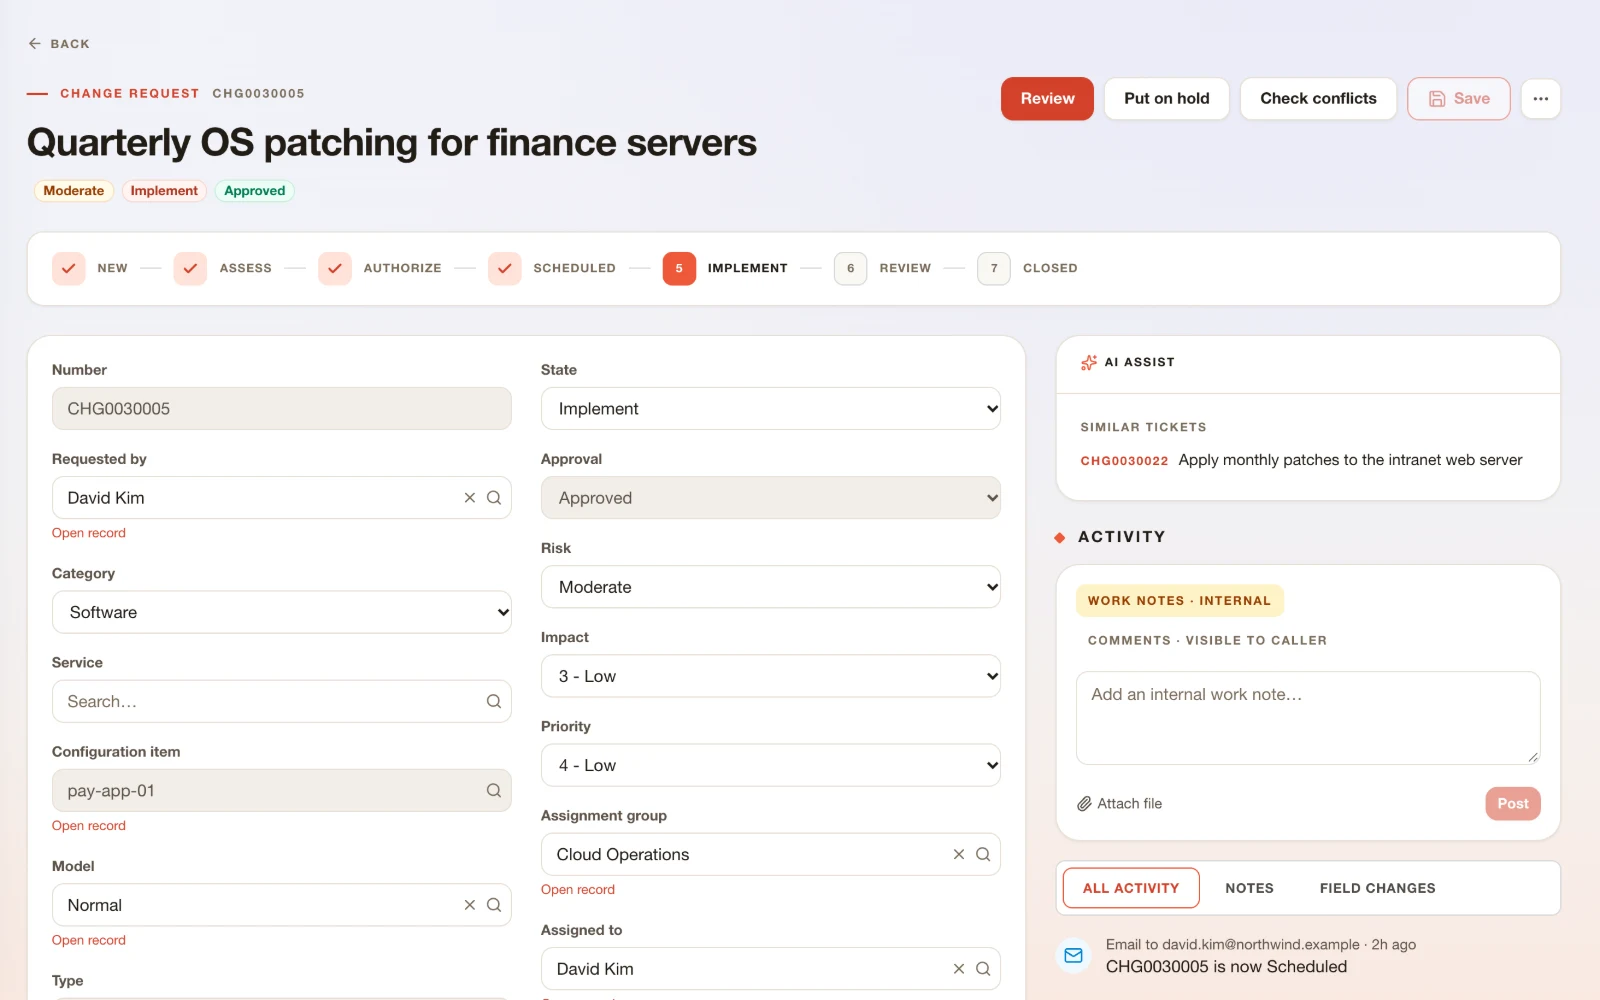Image resolution: width=1600 pixels, height=1000 pixels.
Task: Clear the Assignment group Cloud Operations value
Action: tap(959, 855)
